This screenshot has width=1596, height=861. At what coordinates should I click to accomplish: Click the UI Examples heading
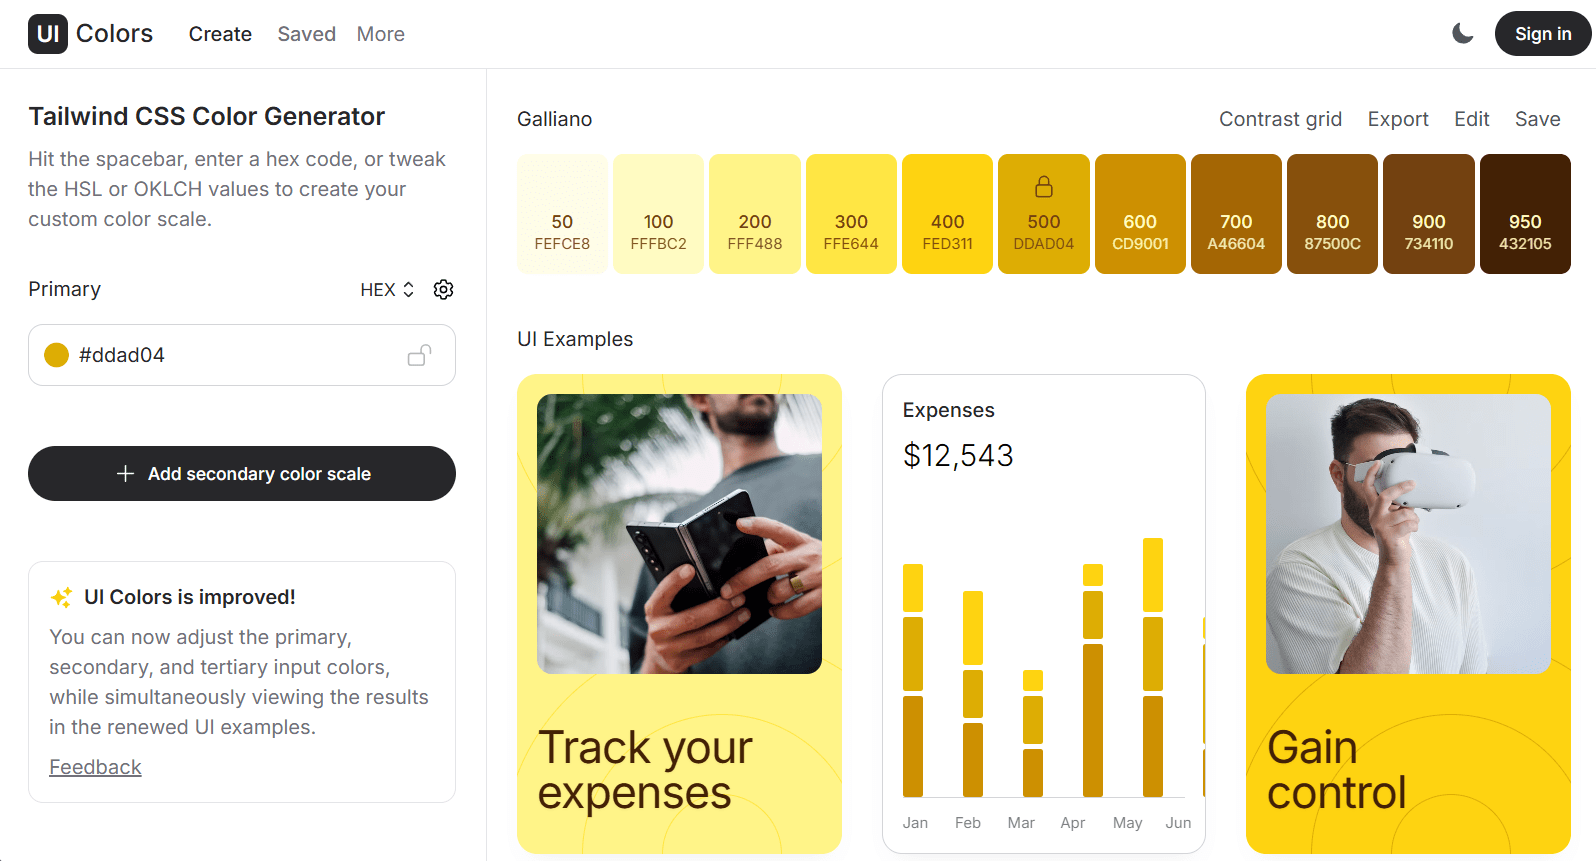[575, 339]
